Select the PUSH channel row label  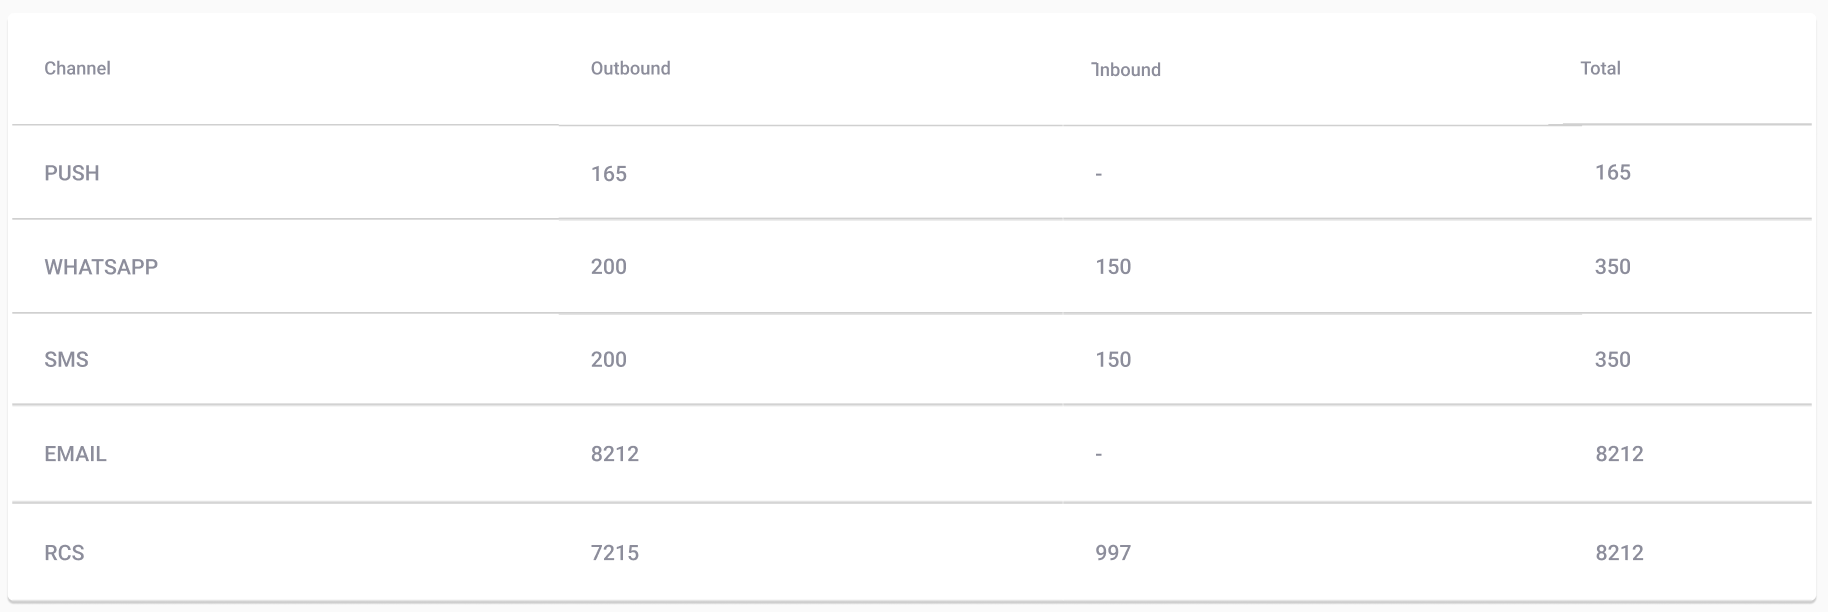72,173
